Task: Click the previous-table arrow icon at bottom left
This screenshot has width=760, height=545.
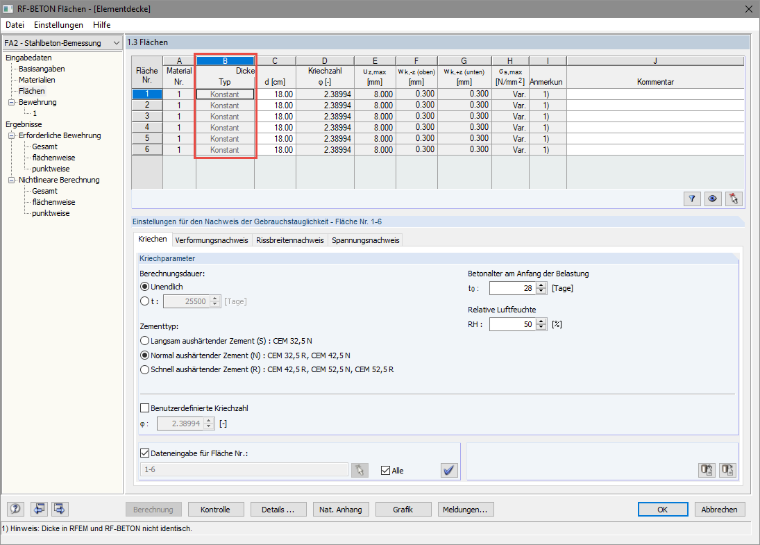Action: tap(39, 509)
